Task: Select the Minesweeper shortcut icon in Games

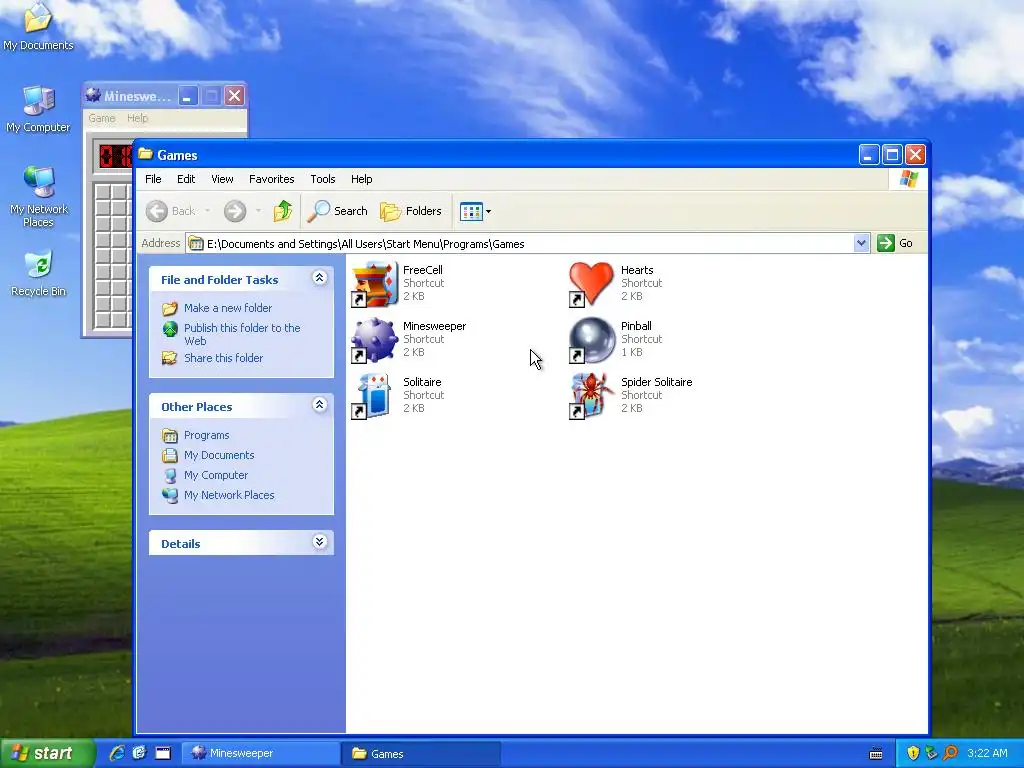Action: [374, 340]
